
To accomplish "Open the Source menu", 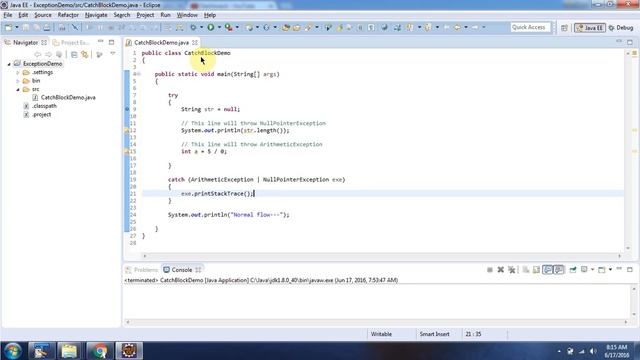I will coord(43,15).
